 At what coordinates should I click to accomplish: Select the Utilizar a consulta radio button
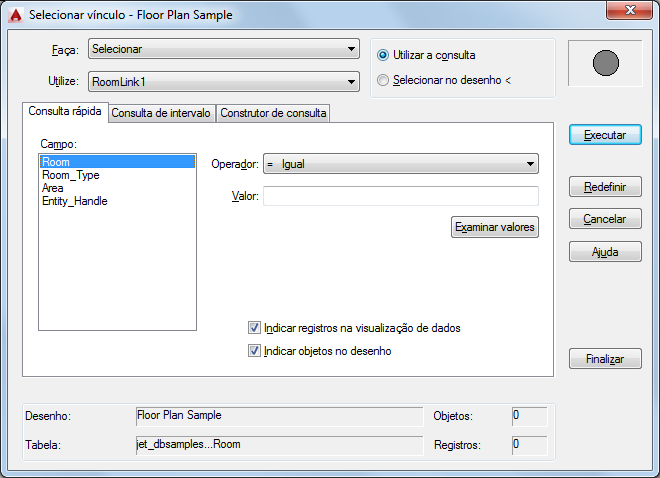[x=383, y=55]
